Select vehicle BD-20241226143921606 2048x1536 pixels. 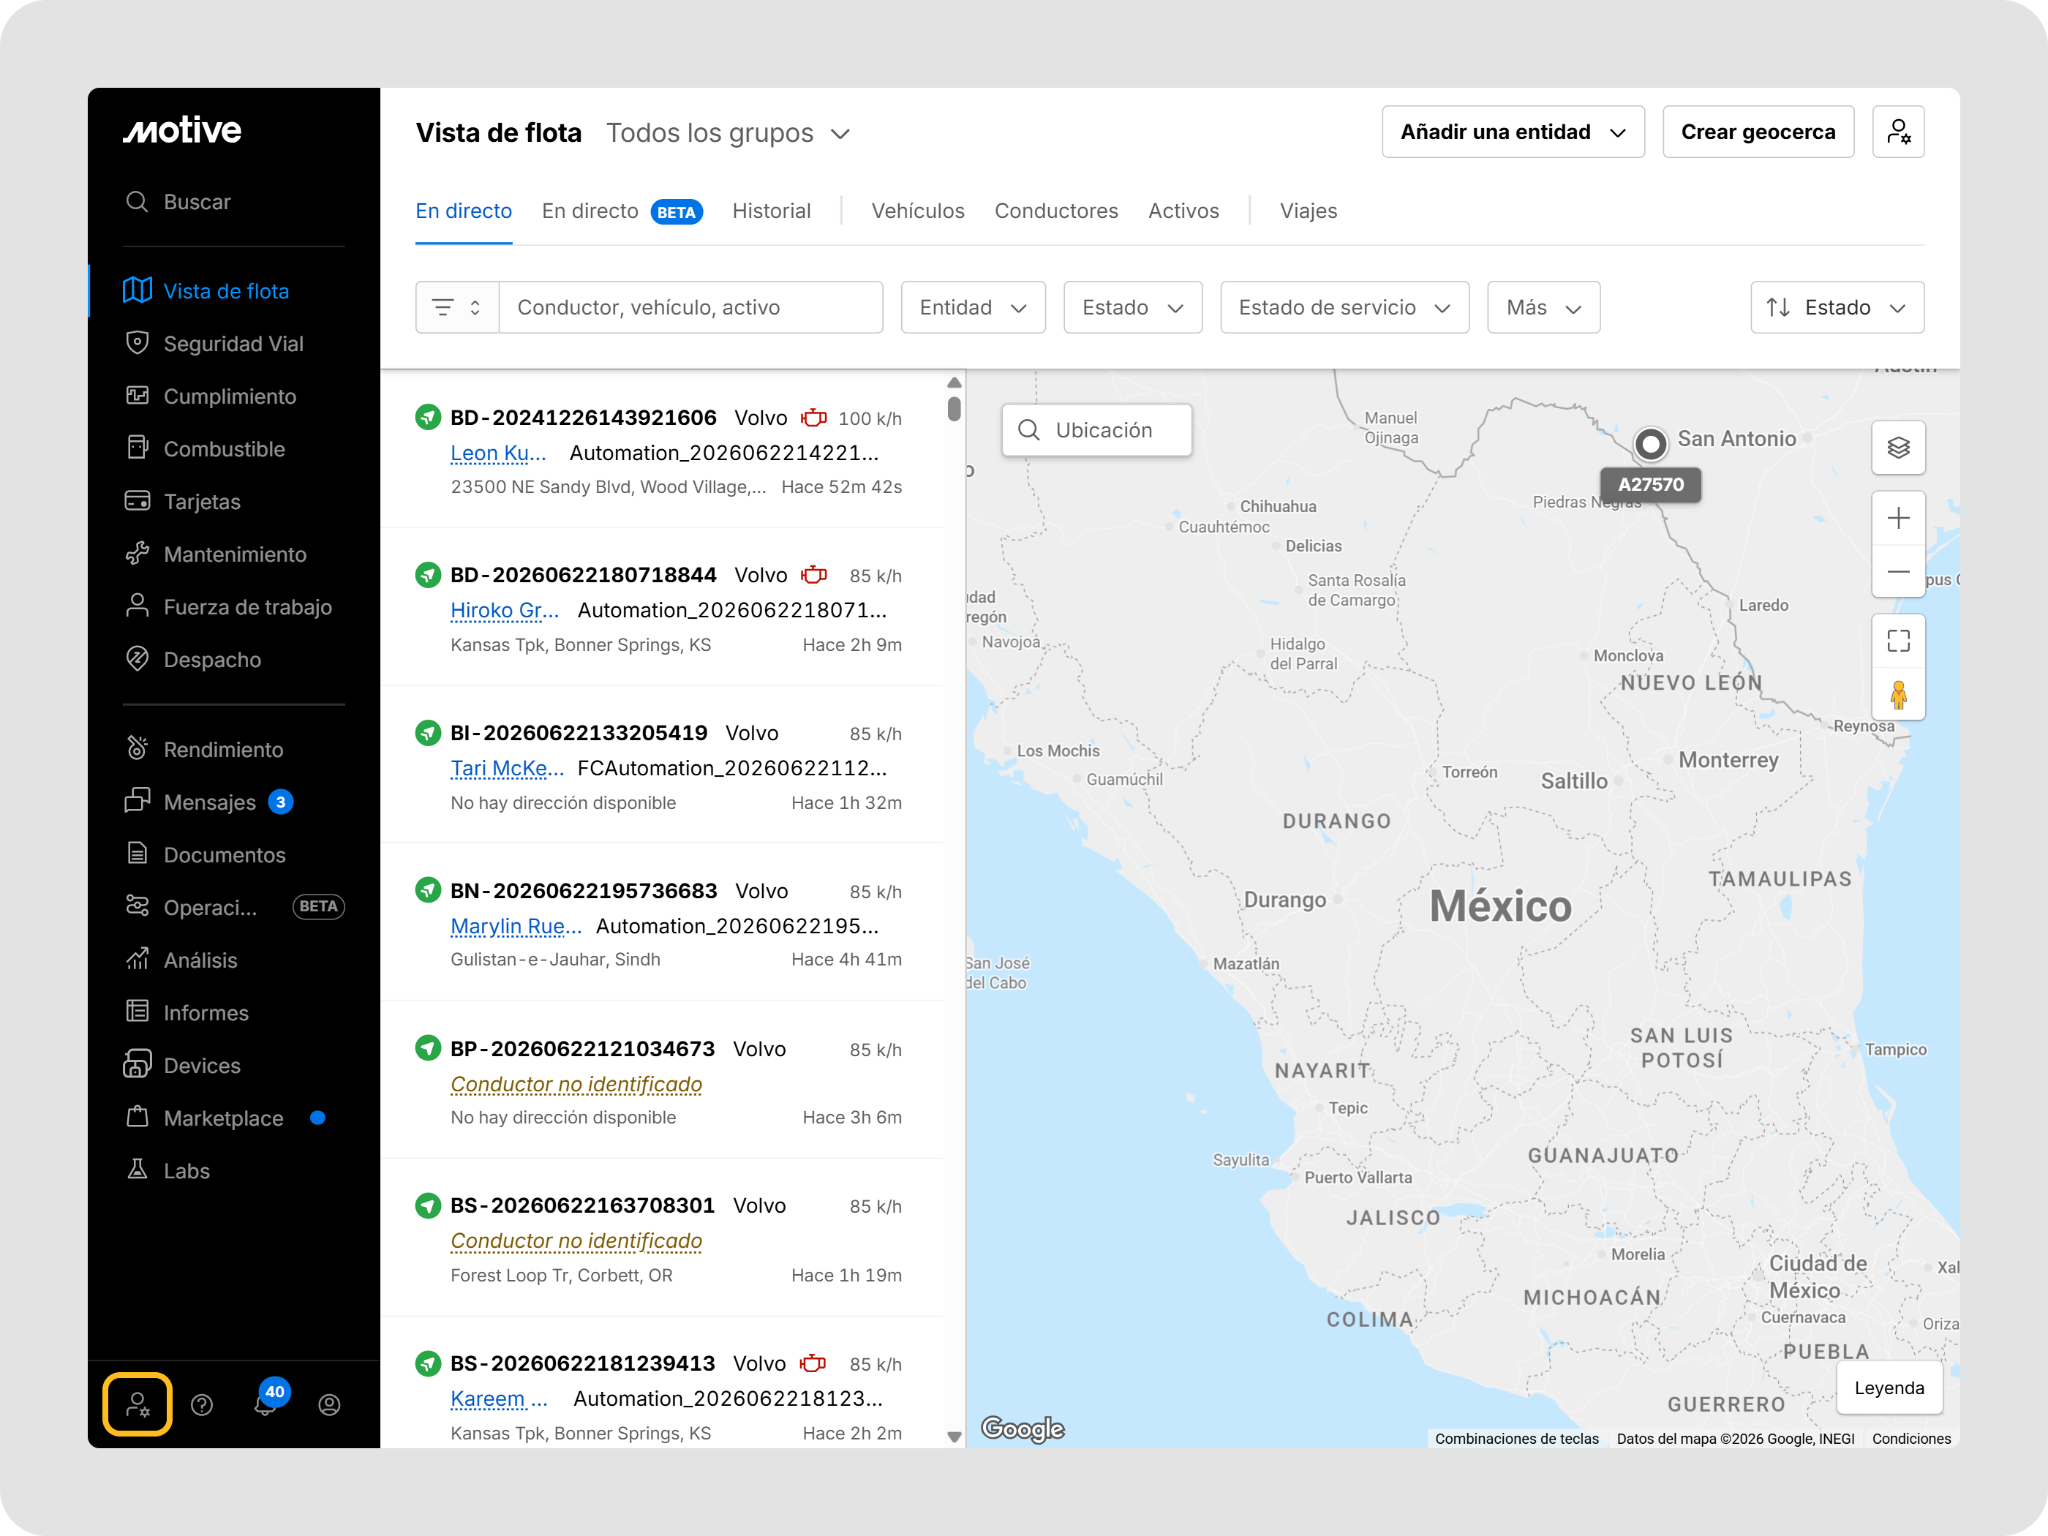[583, 418]
